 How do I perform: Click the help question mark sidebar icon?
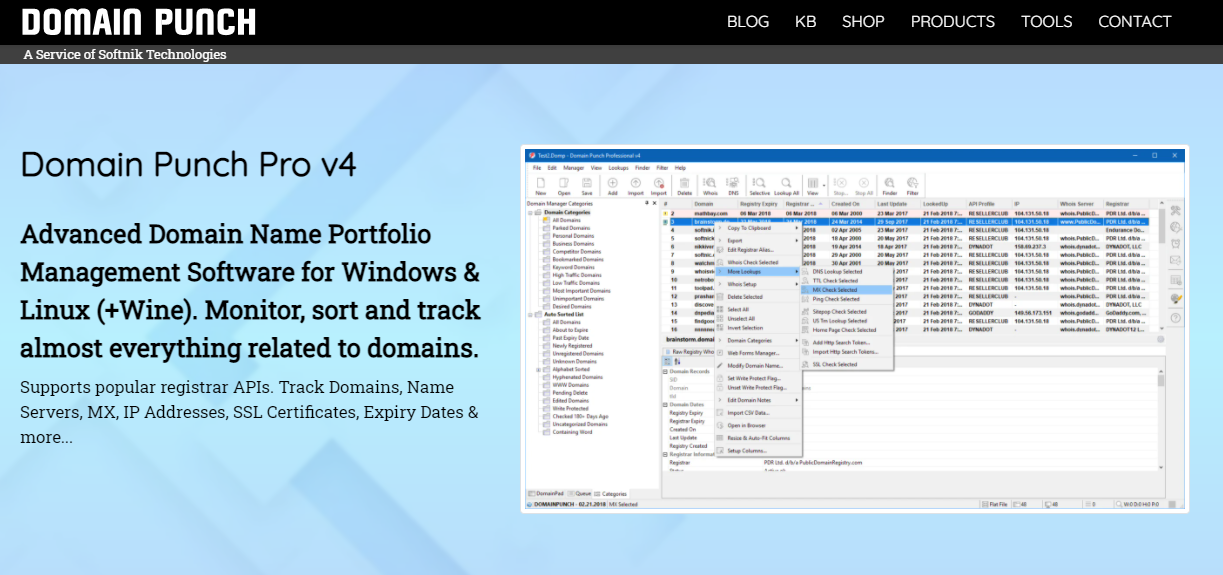1176,318
